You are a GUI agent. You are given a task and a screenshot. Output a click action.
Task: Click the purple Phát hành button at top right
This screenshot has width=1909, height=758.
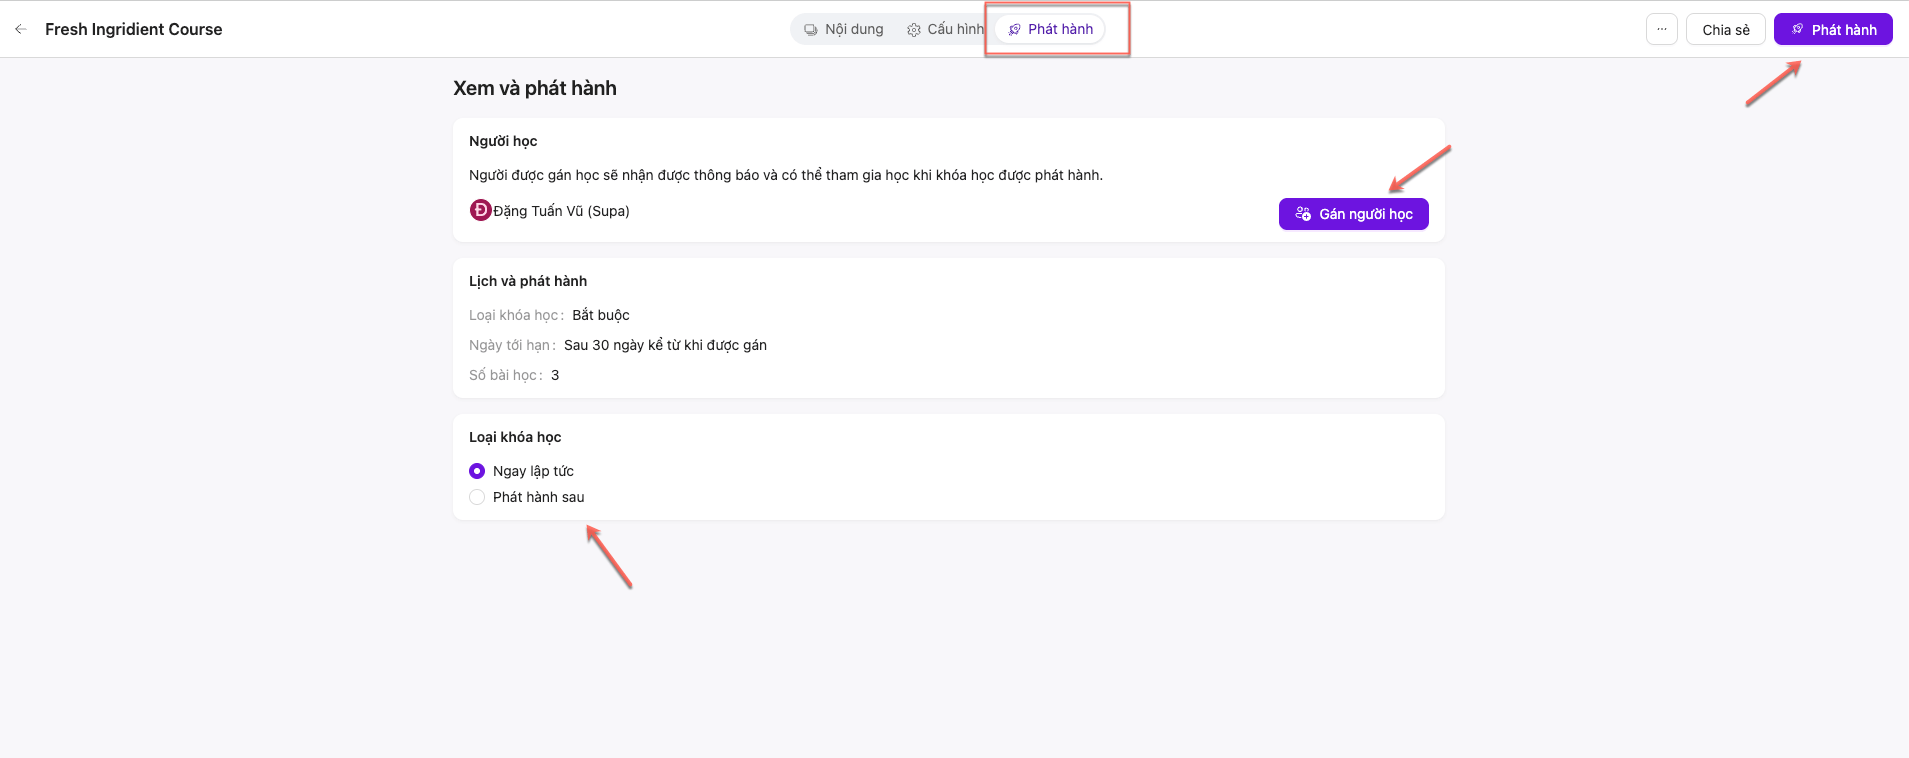coord(1833,29)
